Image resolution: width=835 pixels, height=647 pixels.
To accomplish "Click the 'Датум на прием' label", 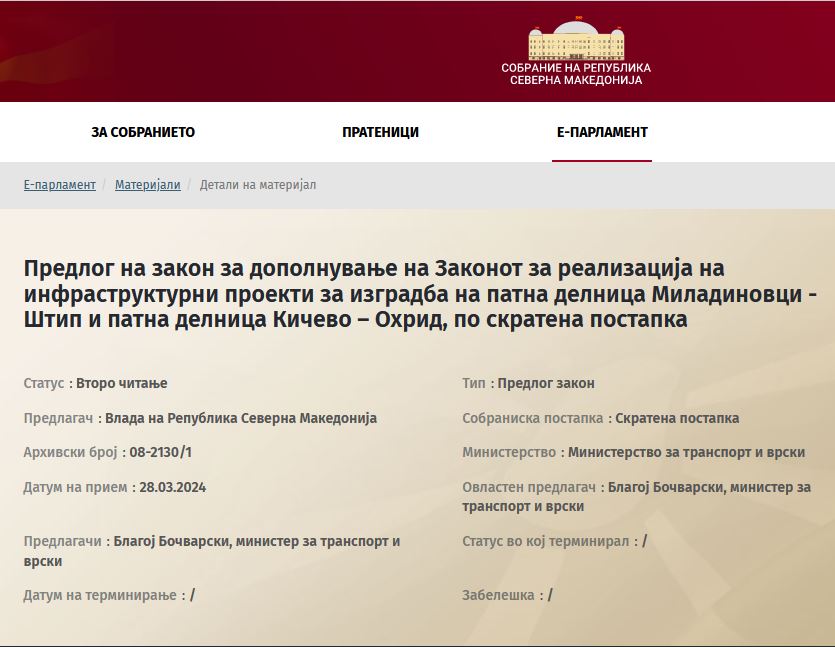I will (x=75, y=487).
